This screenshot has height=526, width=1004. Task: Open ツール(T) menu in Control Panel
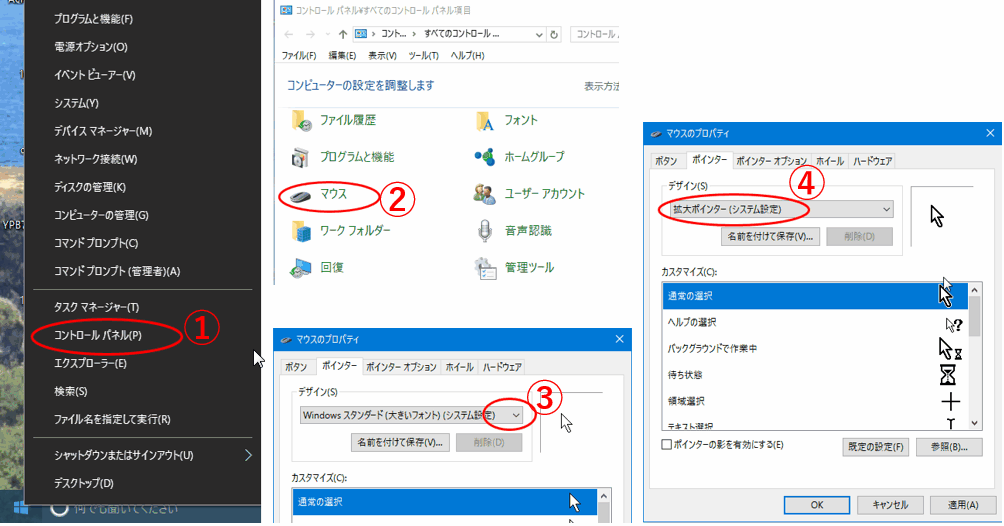(x=423, y=56)
